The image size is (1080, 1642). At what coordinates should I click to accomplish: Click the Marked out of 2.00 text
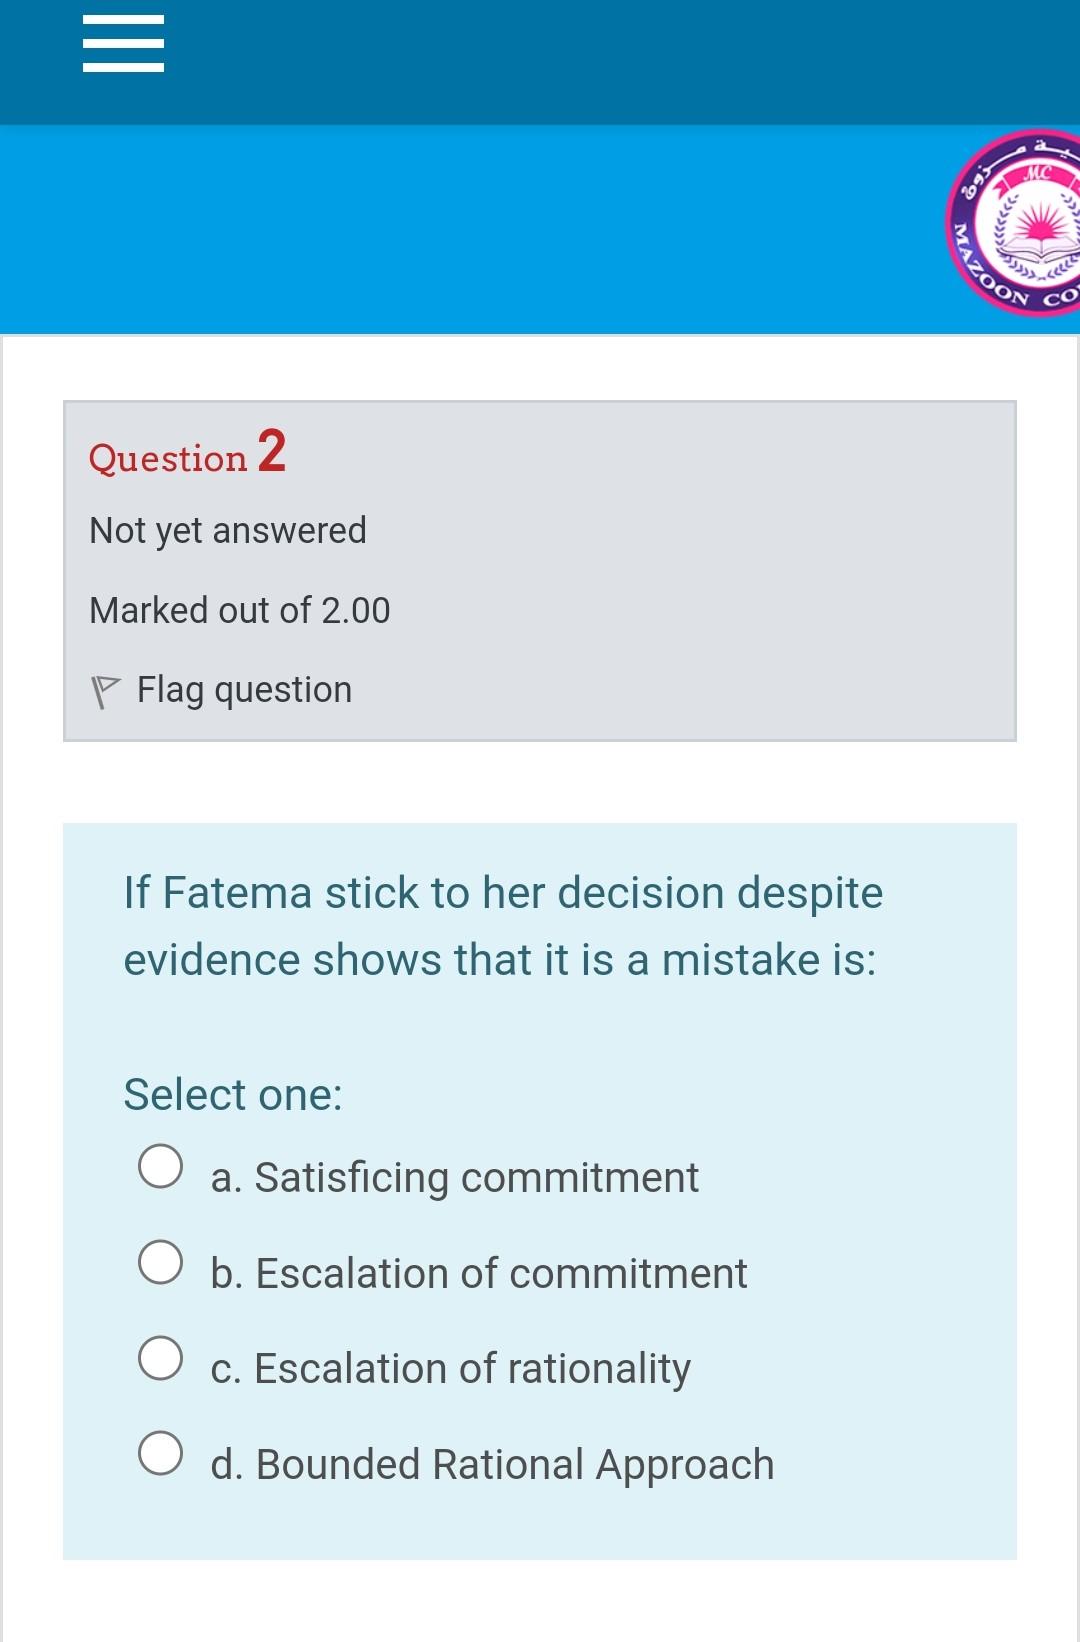coord(239,609)
